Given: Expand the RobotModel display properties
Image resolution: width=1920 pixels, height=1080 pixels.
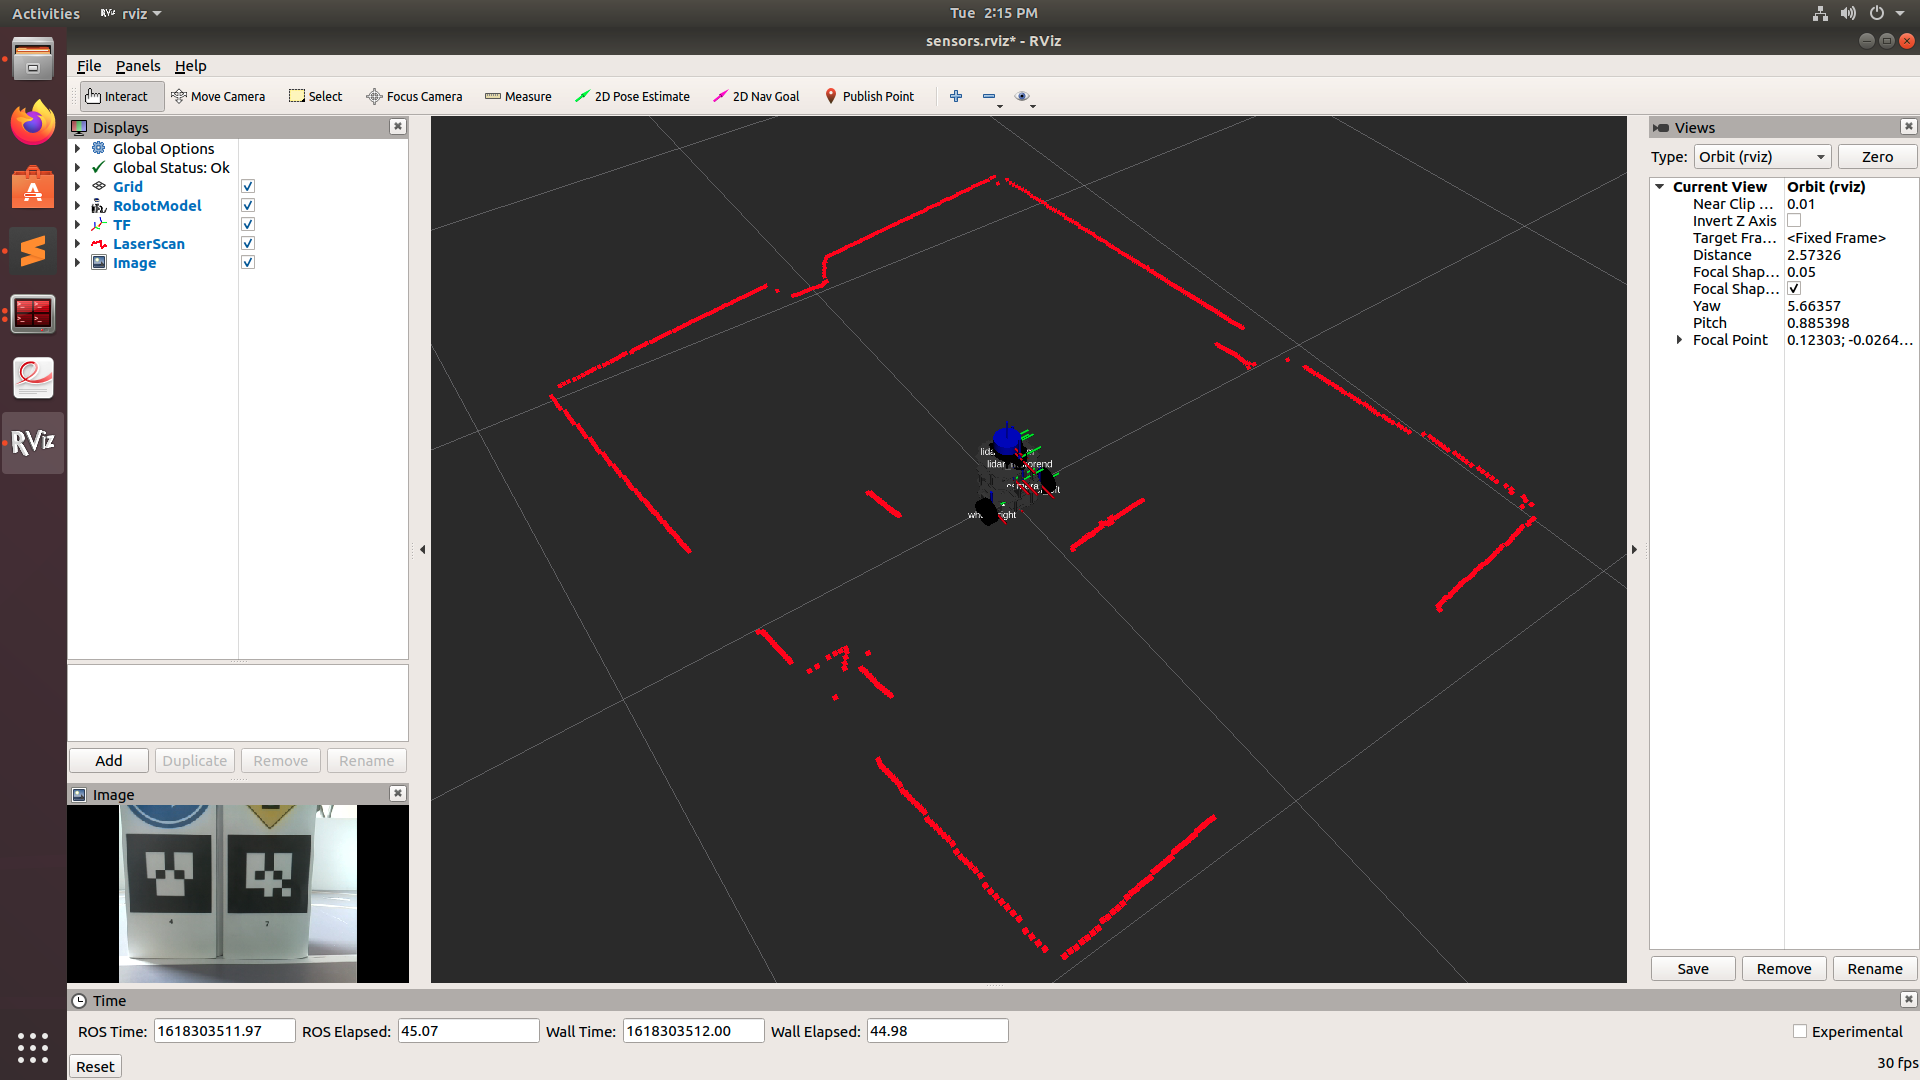Looking at the screenshot, I should (77, 205).
